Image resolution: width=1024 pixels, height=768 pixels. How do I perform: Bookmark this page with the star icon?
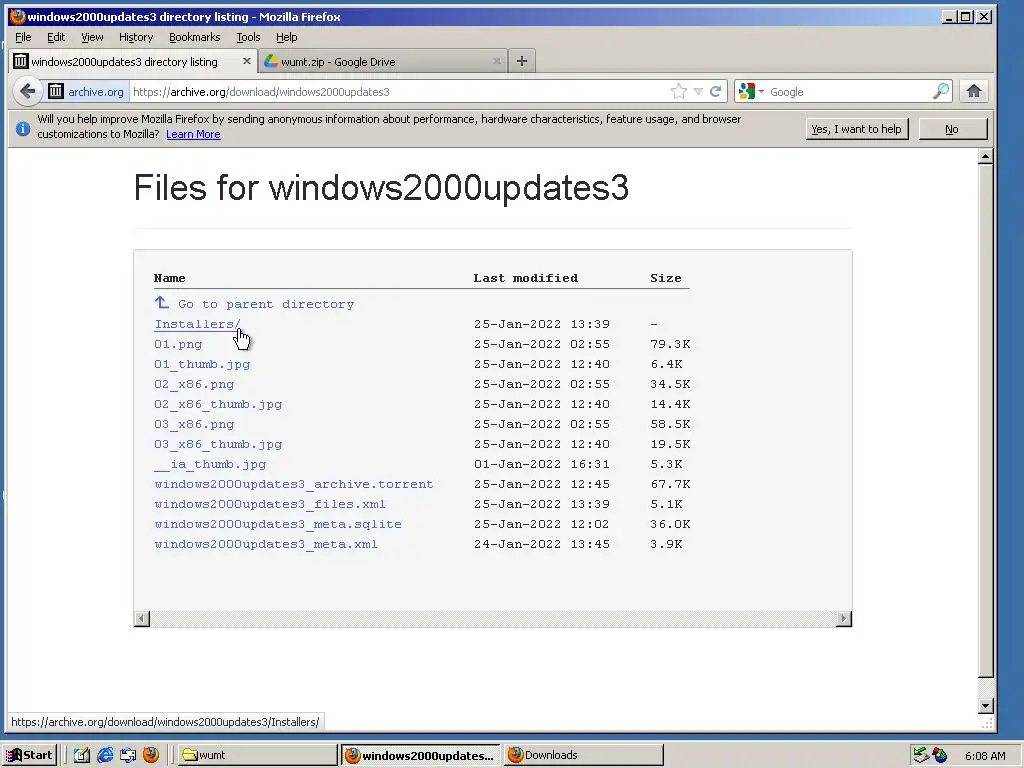[679, 91]
